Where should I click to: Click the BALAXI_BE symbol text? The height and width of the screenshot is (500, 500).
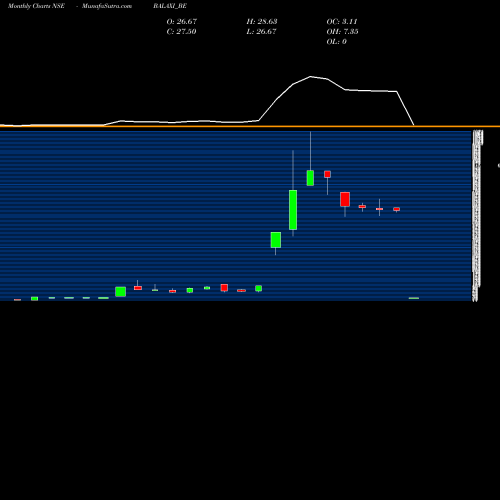click(170, 6)
